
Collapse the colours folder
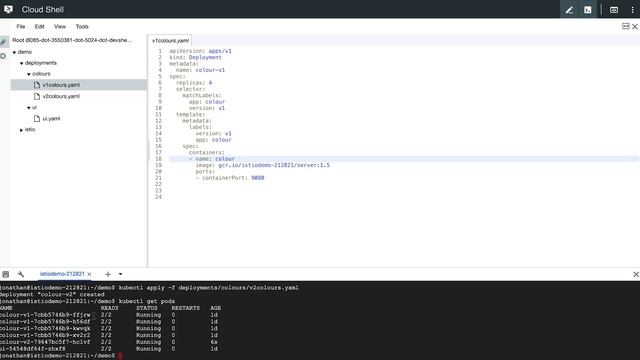click(x=29, y=74)
